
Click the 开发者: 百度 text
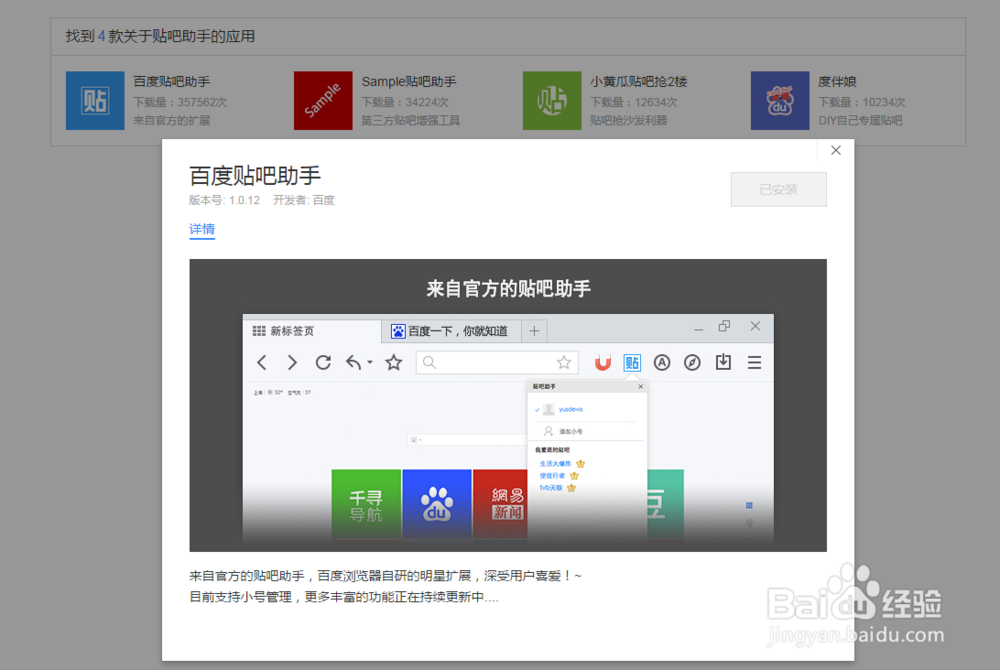point(304,200)
